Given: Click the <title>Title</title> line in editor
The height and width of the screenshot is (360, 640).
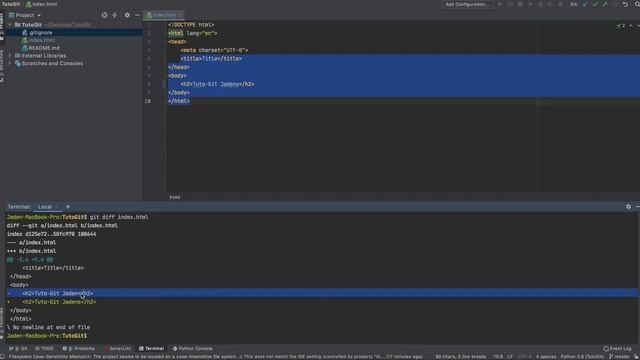Looking at the screenshot, I should pyautogui.click(x=211, y=59).
